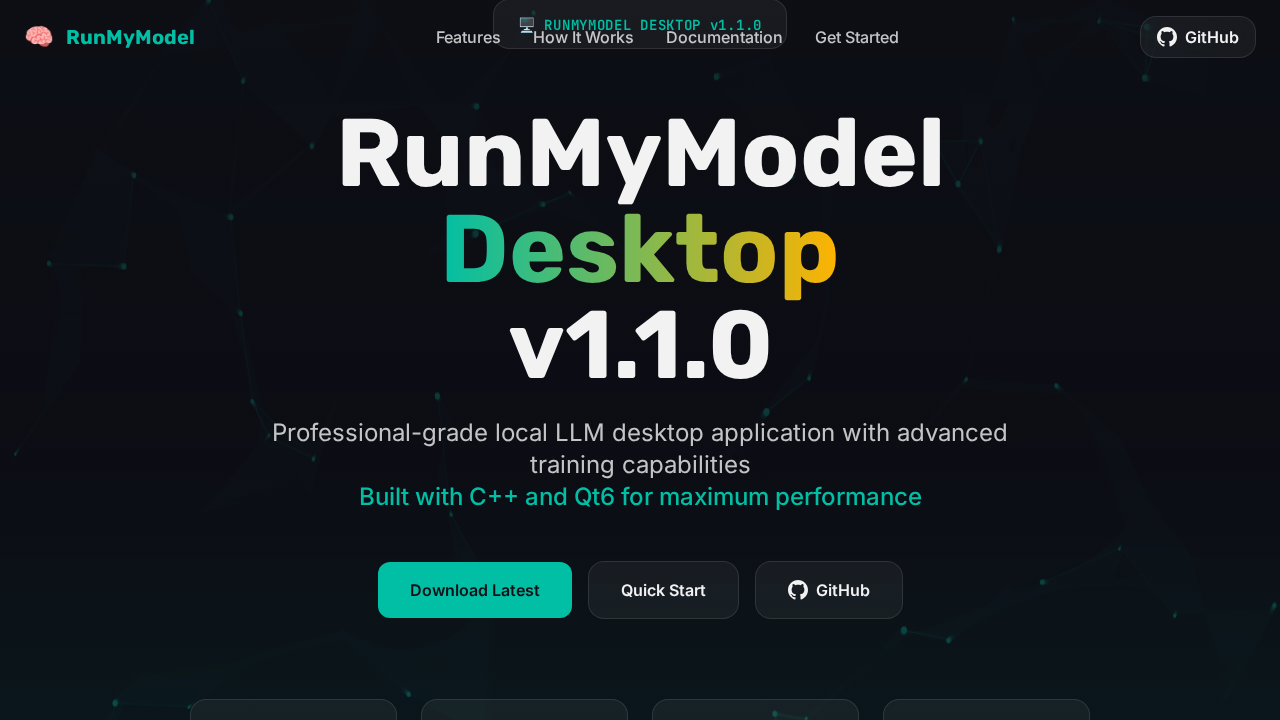Open GitHub via the top-right button
The height and width of the screenshot is (720, 1280).
1197,37
